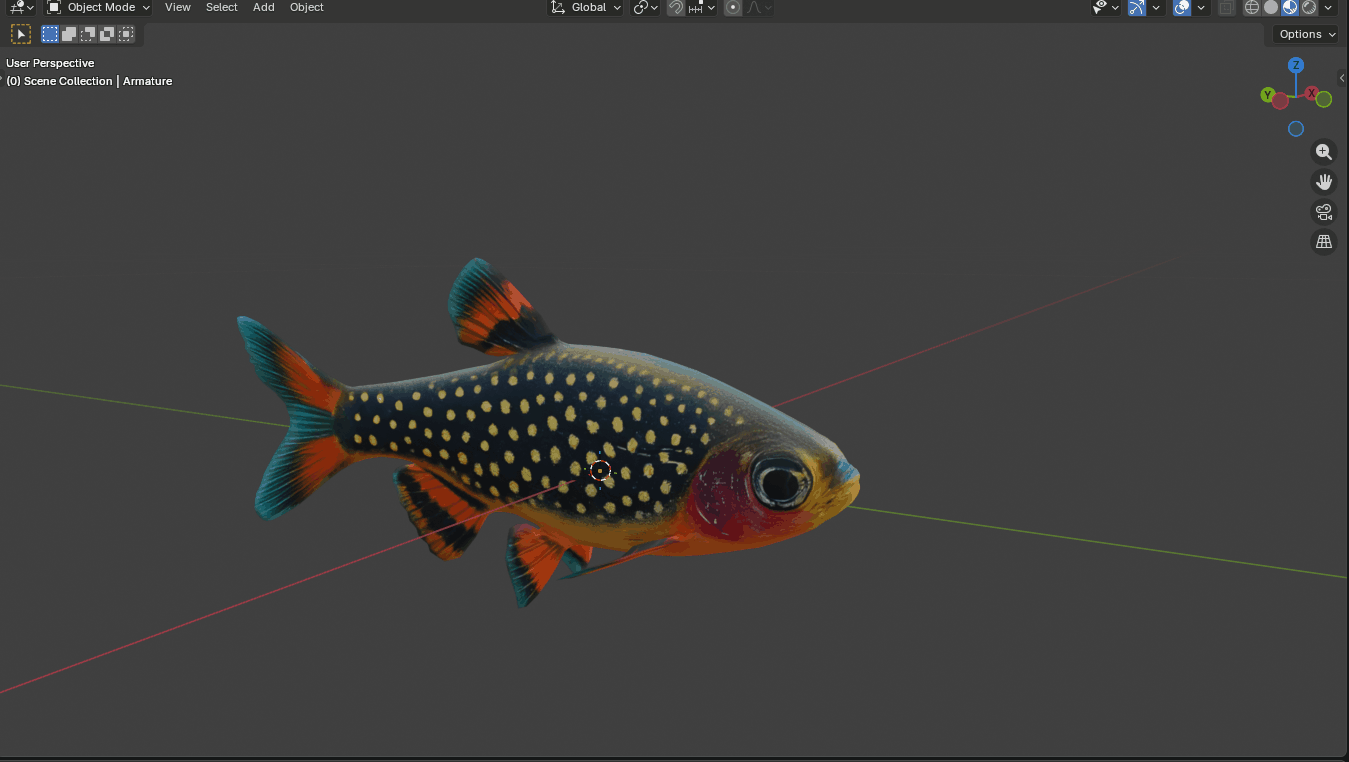1349x762 pixels.
Task: Switch to Material Preview shading
Action: click(x=1290, y=7)
